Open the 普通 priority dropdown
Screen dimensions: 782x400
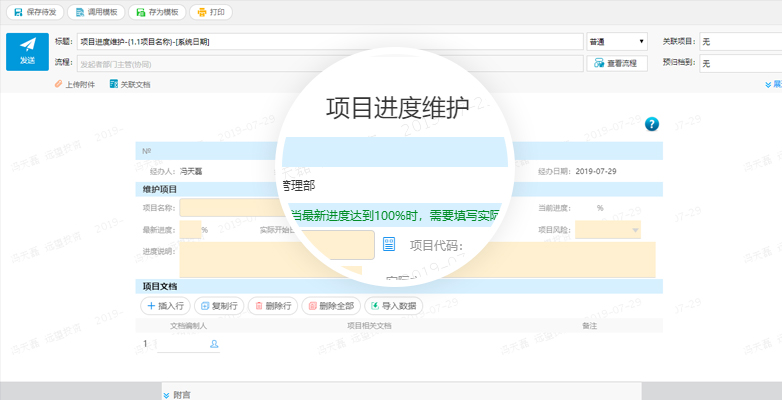pyautogui.click(x=616, y=42)
